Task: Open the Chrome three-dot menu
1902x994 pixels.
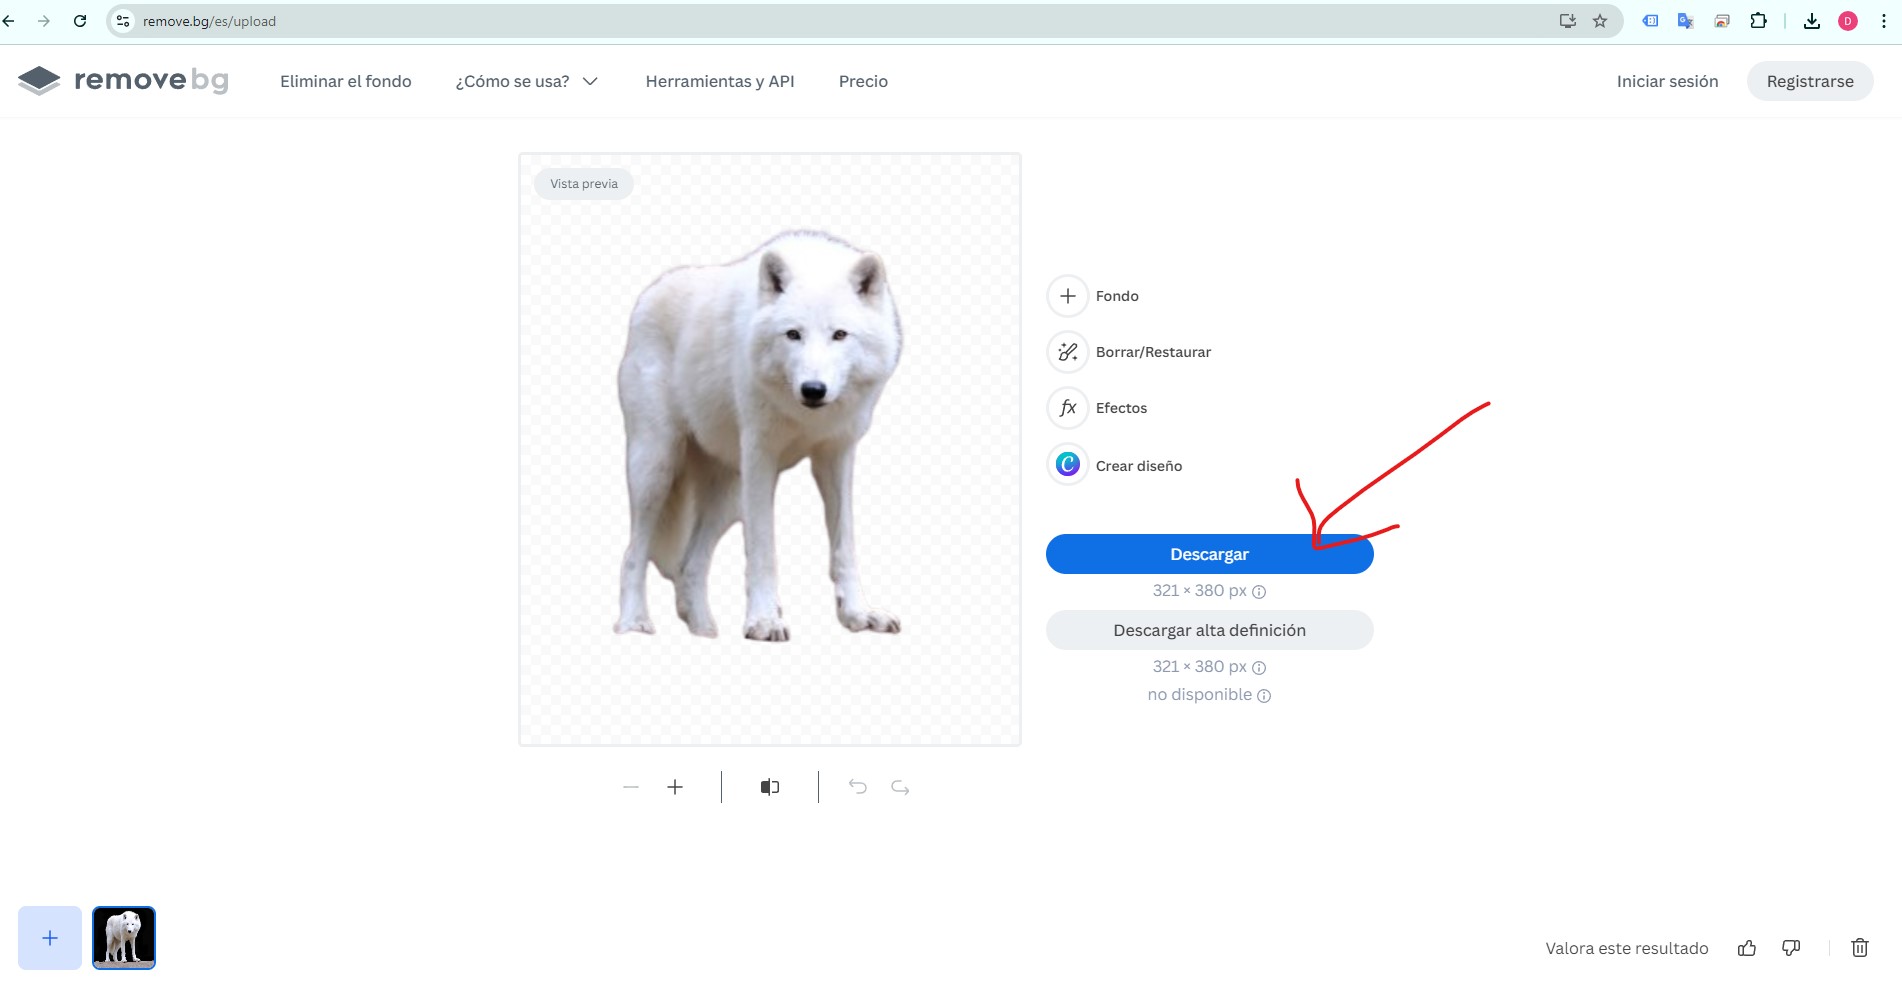Action: pos(1884,21)
